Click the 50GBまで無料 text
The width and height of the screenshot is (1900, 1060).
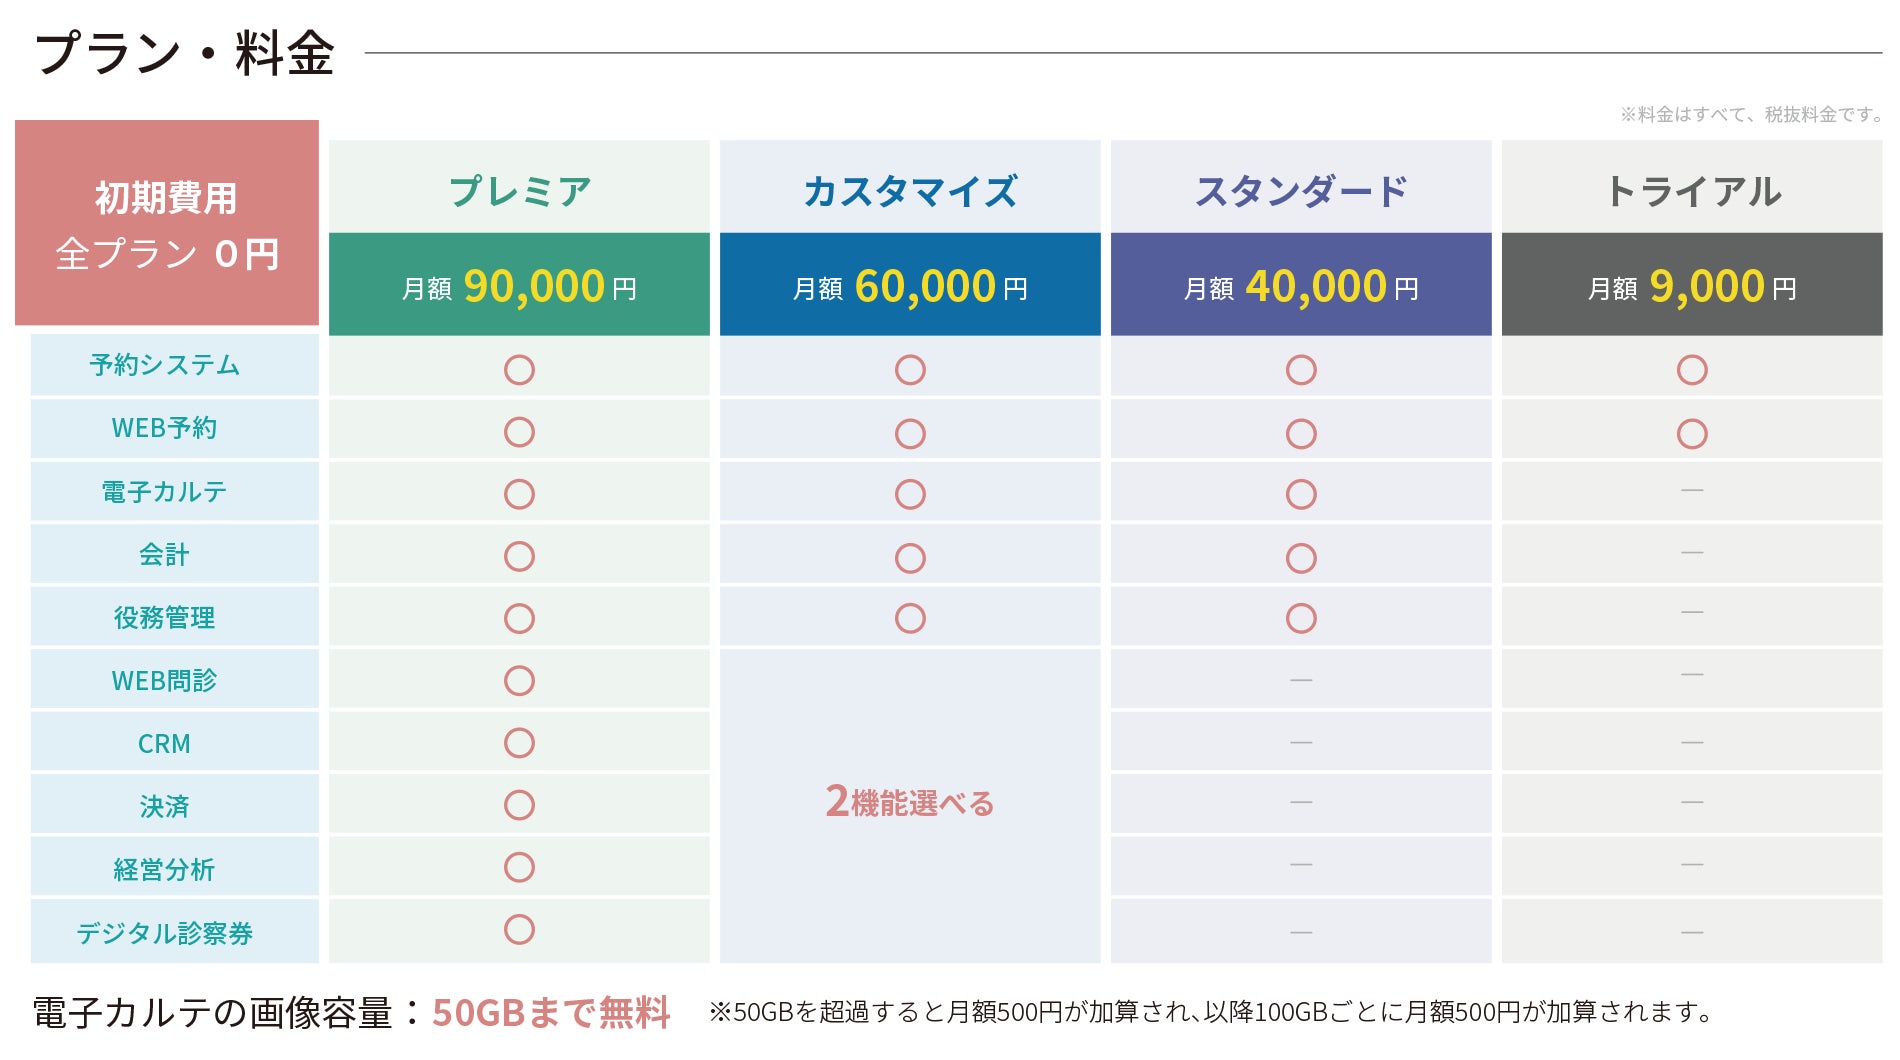pyautogui.click(x=551, y=1012)
